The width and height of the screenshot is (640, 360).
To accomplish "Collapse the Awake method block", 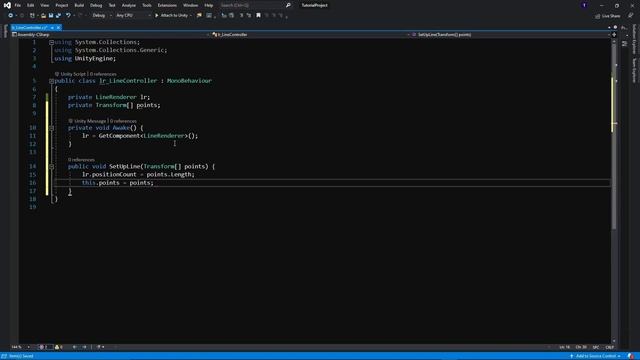I will pyautogui.click(x=51, y=128).
